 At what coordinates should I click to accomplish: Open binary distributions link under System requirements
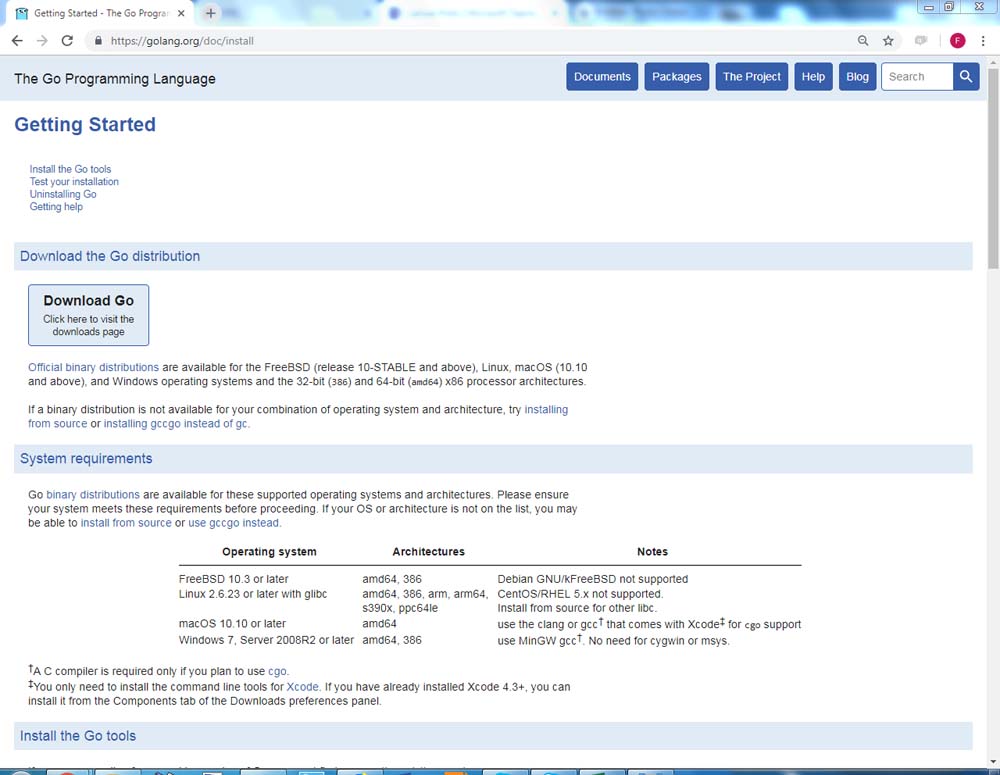coord(93,494)
